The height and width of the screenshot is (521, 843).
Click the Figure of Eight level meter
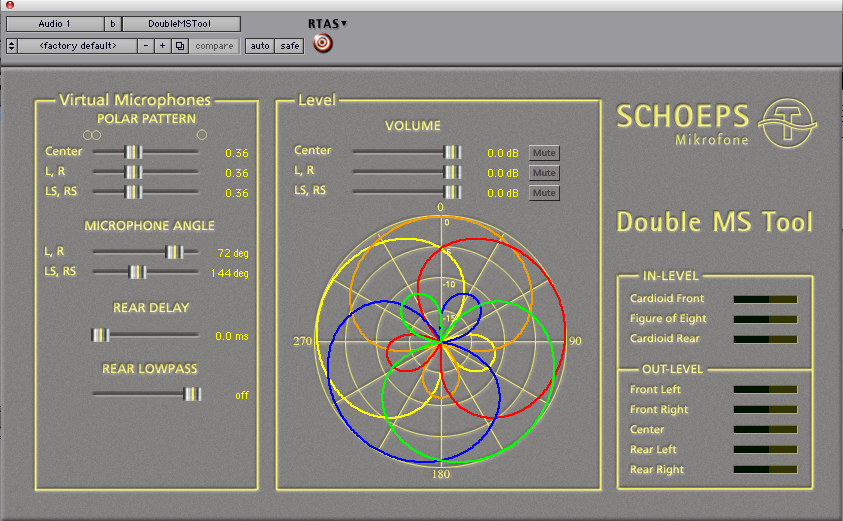point(765,319)
